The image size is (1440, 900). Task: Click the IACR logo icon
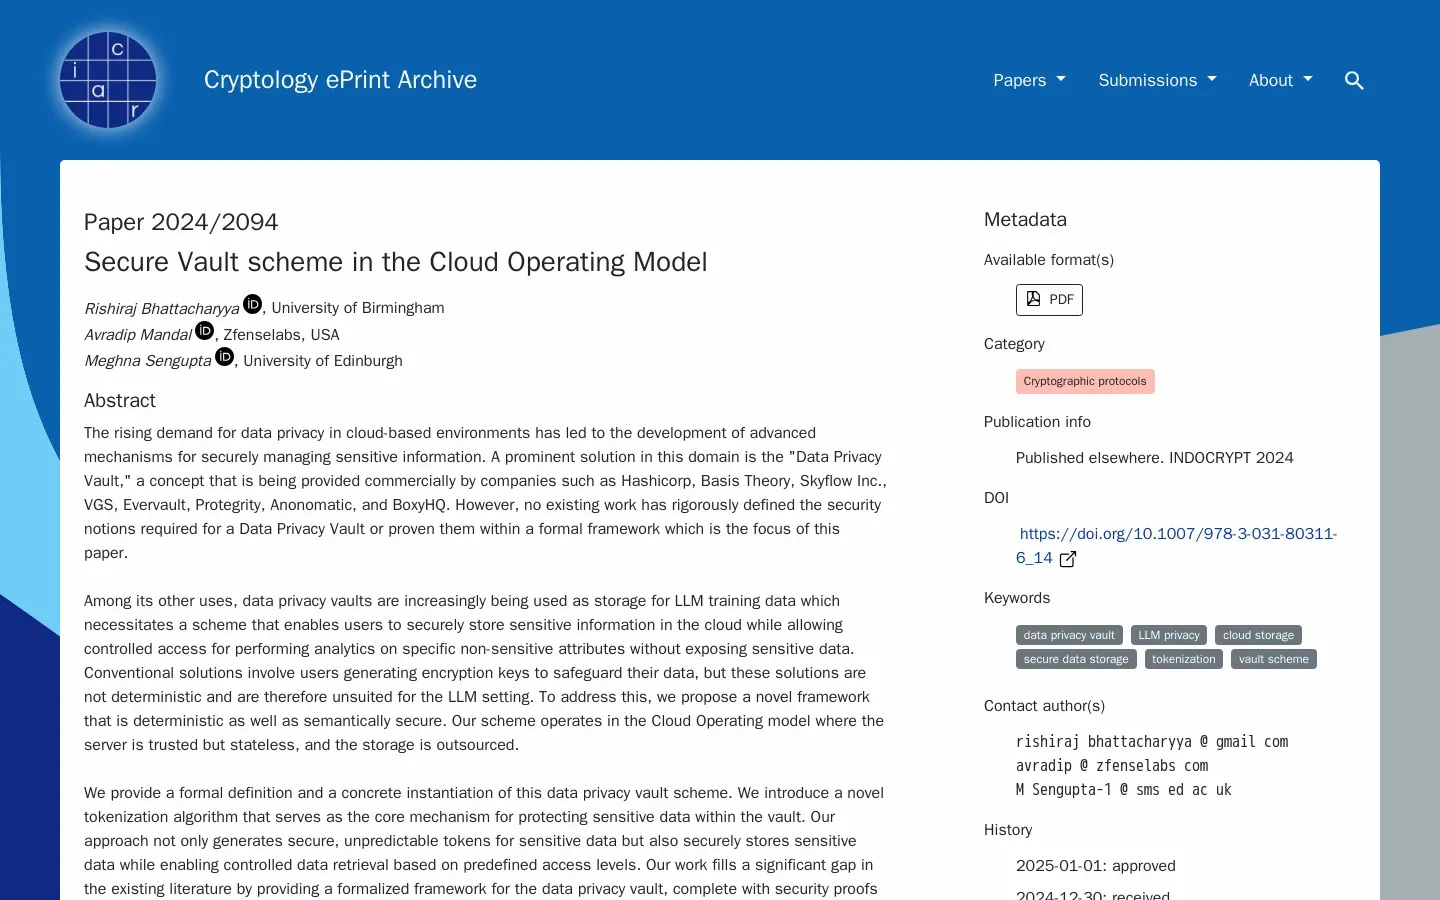pos(108,80)
